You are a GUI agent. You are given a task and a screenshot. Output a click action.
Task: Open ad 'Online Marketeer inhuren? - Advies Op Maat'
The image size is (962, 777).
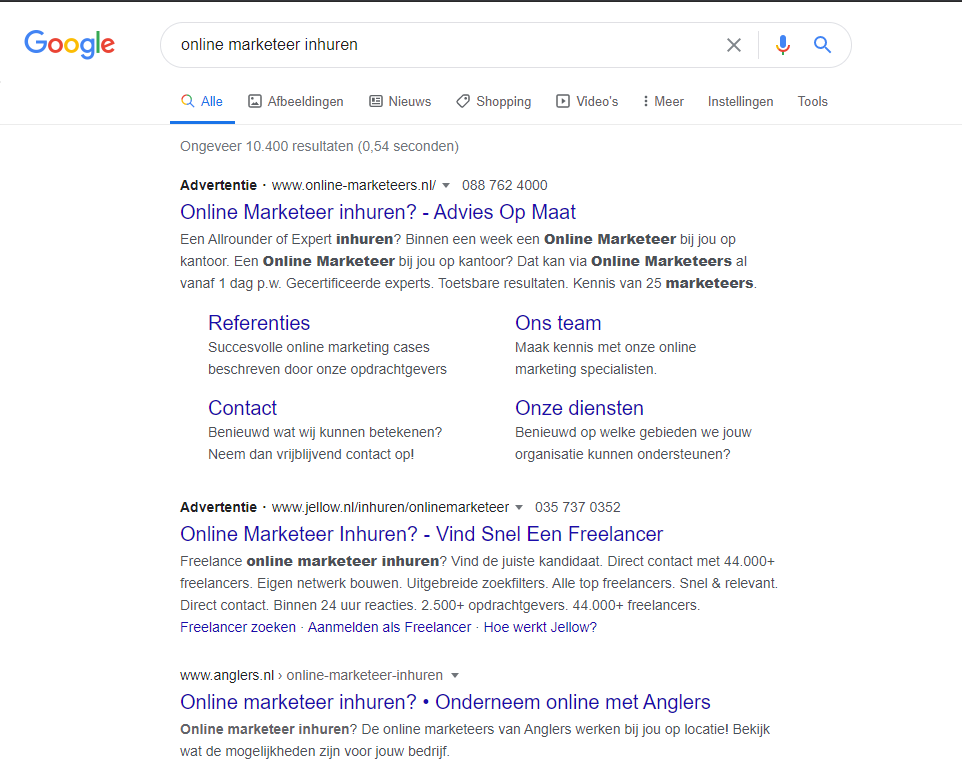[378, 212]
